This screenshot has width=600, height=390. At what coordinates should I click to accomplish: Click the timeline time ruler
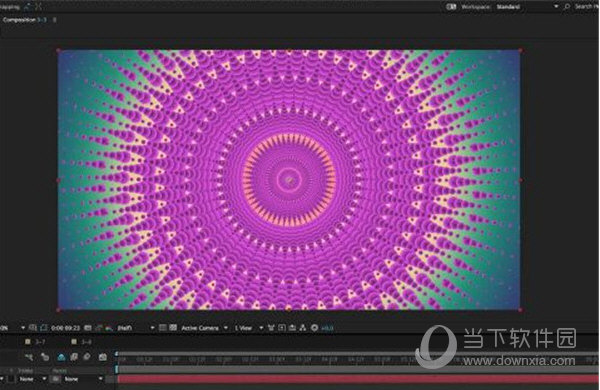359,360
